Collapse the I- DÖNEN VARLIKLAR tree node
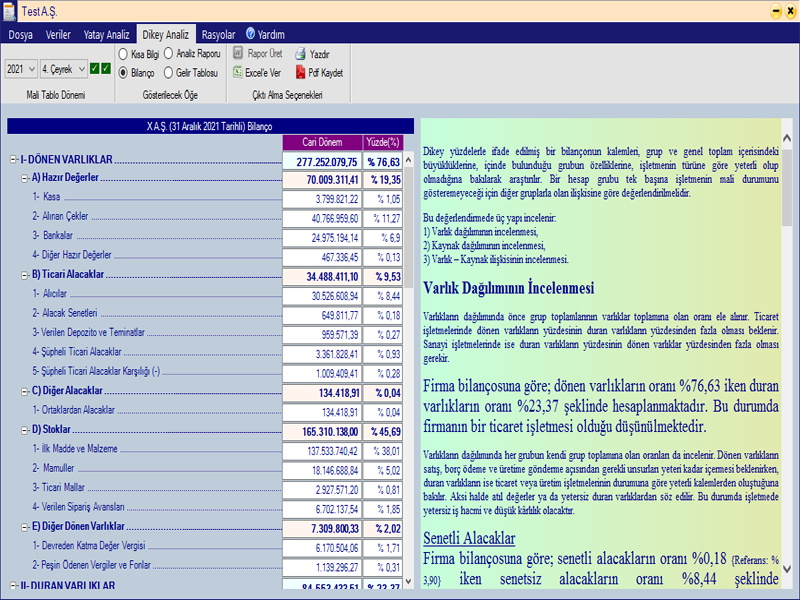Viewport: 800px width, 600px height. (x=14, y=160)
